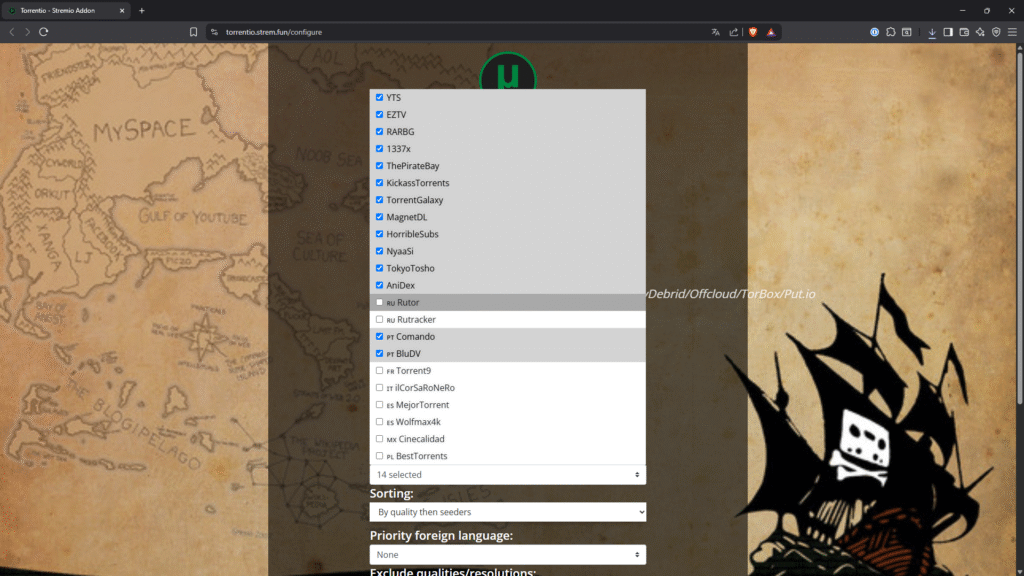This screenshot has height=576, width=1024.
Task: Open the Extensions puzzle icon
Action: [891, 32]
